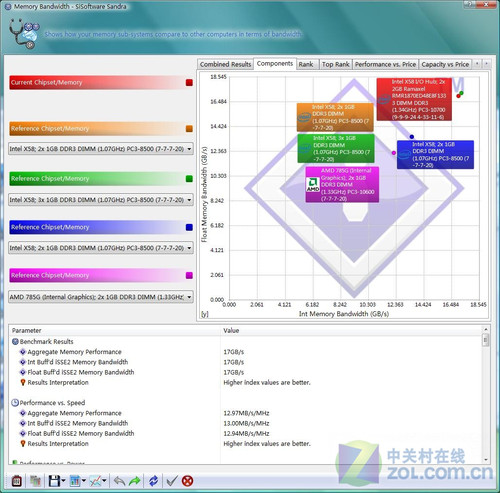Switch to the Combined Results tab
This screenshot has height=493, width=500.
[225, 64]
